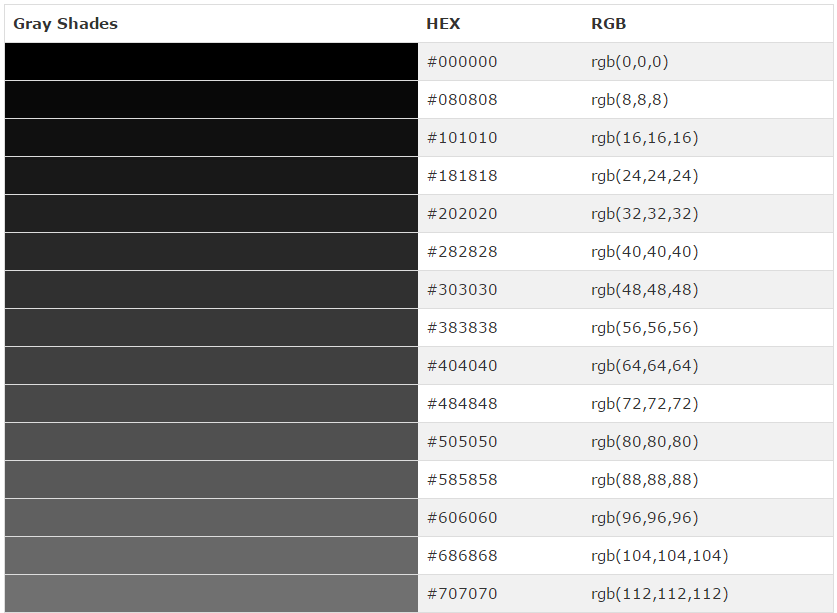The height and width of the screenshot is (613, 837).
Task: Click the Gray Shades column header
Action: tap(66, 24)
